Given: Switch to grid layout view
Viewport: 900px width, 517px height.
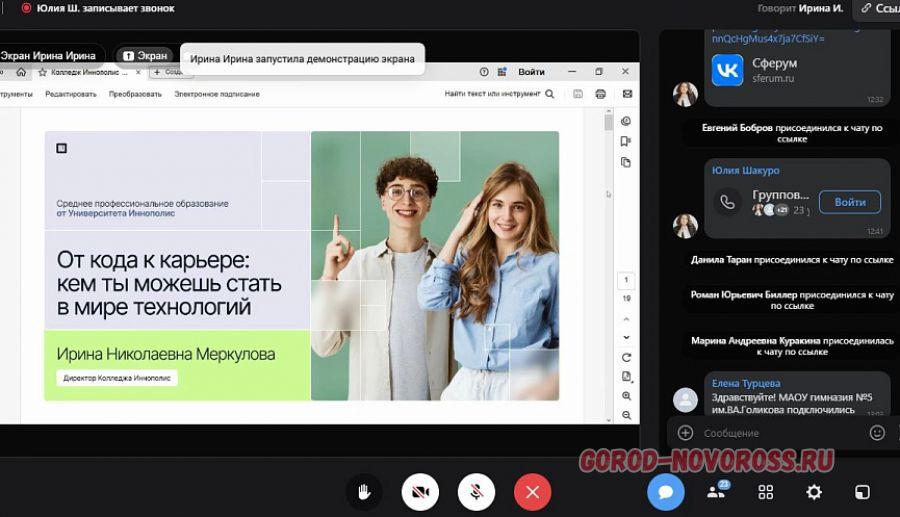Looking at the screenshot, I should (766, 492).
